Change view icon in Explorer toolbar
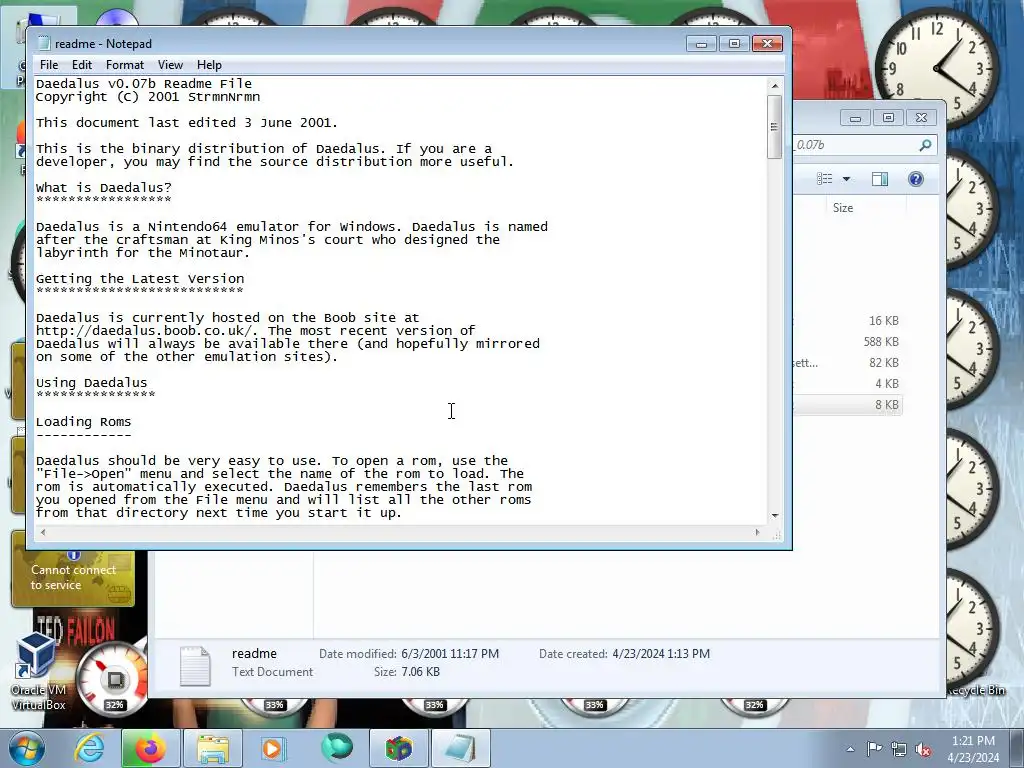 coord(825,179)
